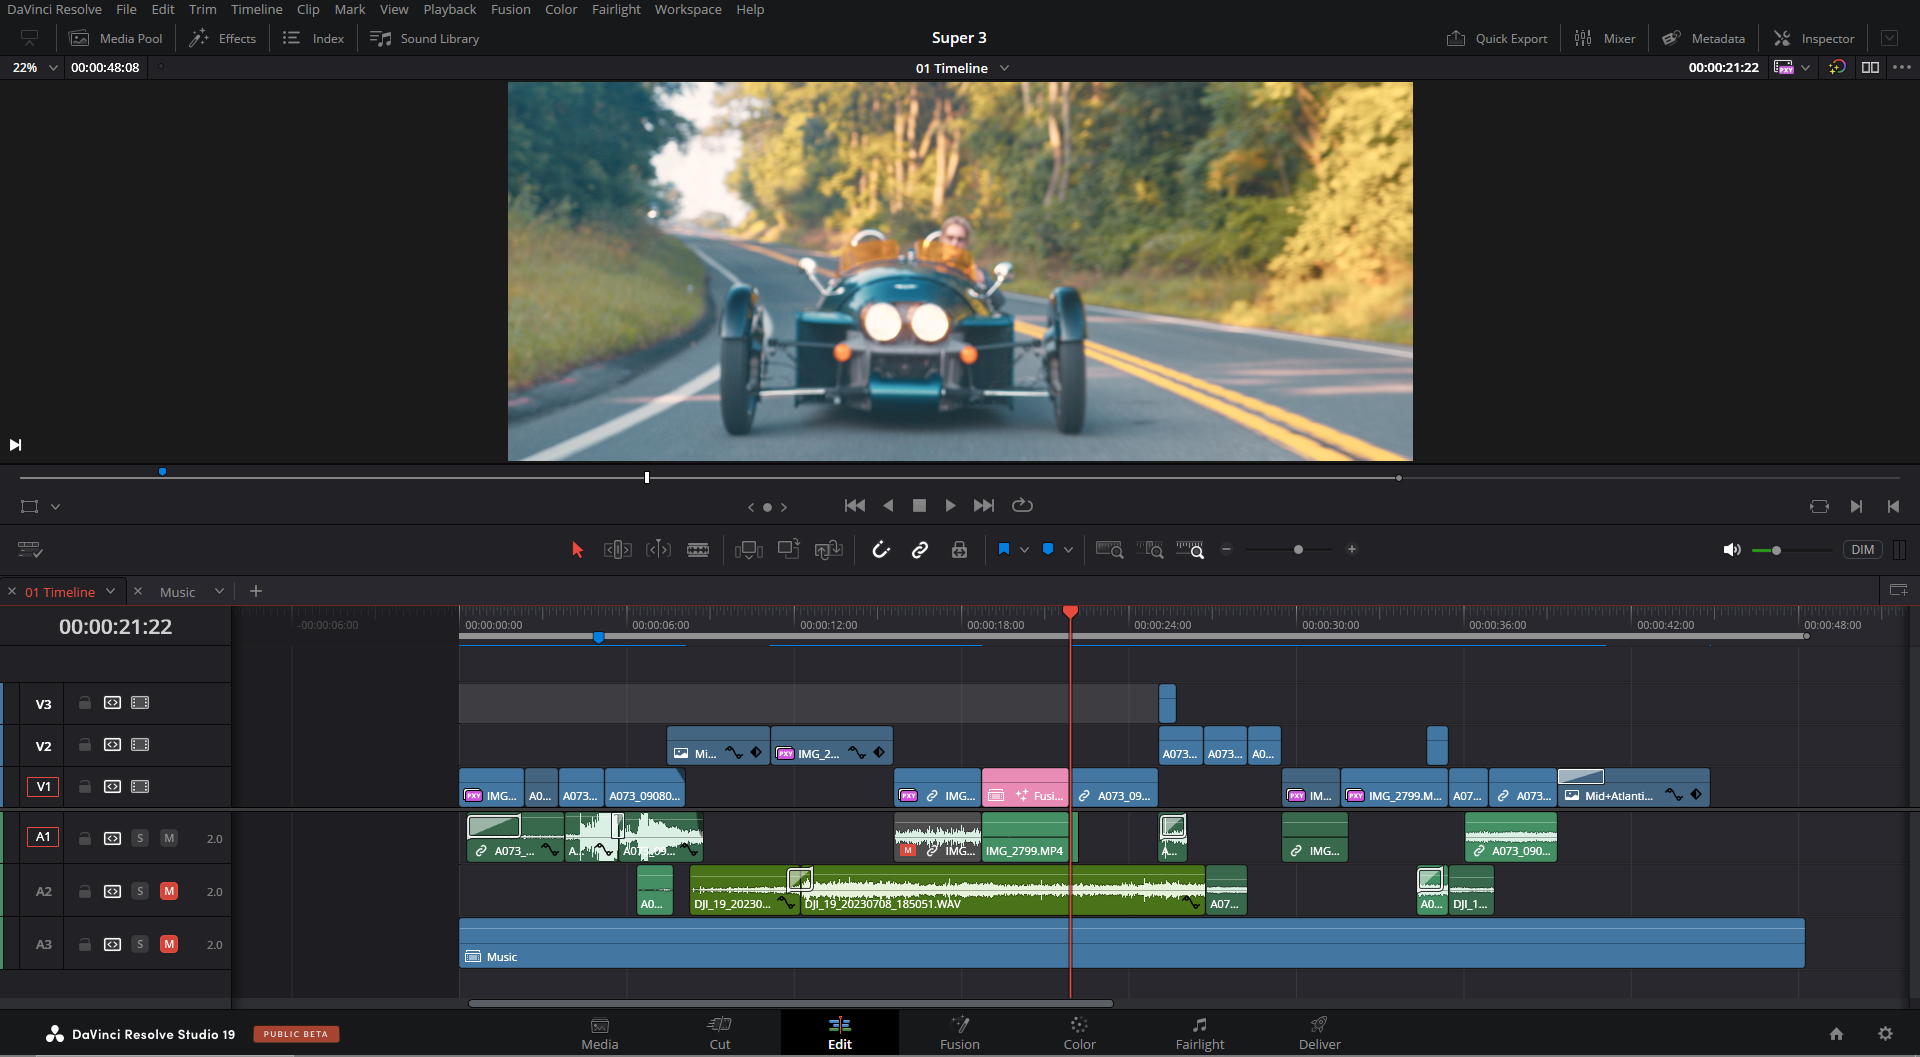Open the 01 Timeline name dropdown
This screenshot has width=1920, height=1057.
1004,68
